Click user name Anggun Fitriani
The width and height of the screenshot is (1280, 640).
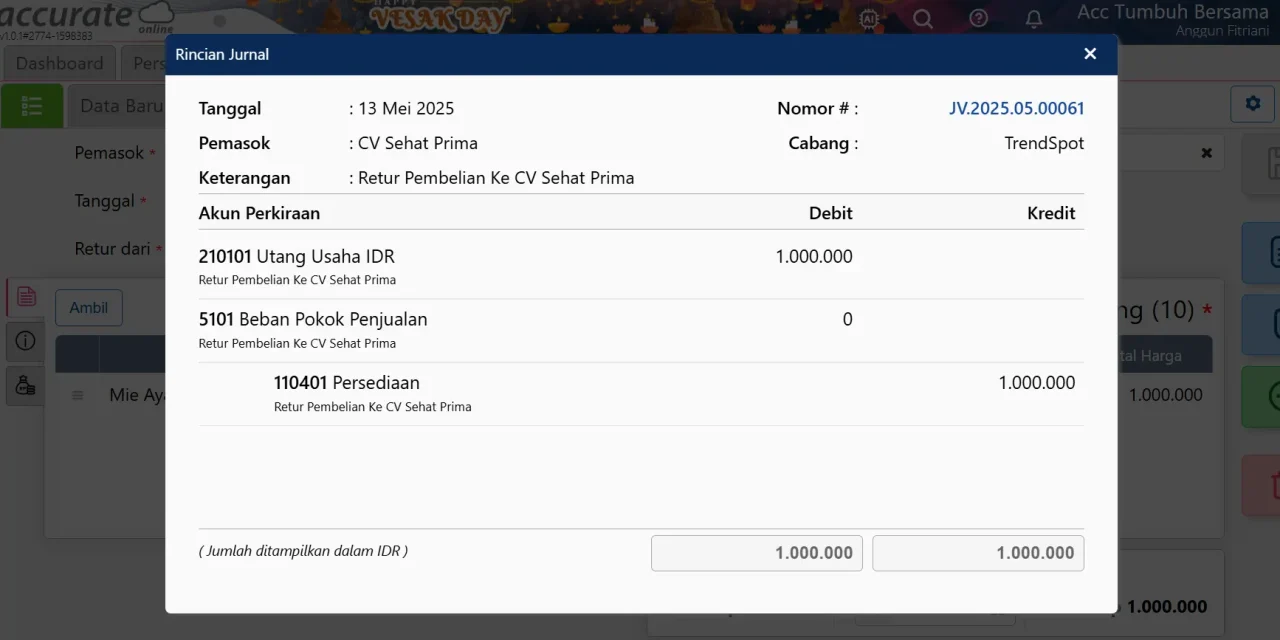[x=1222, y=31]
